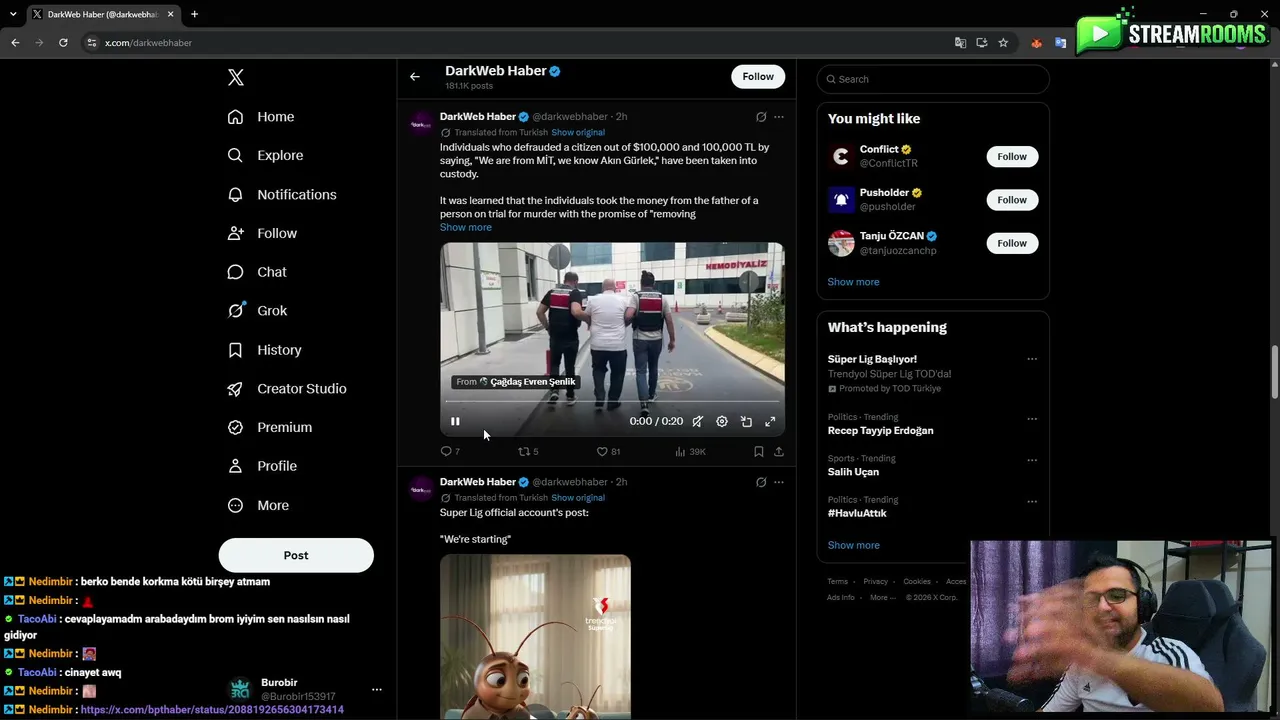The height and width of the screenshot is (720, 1280).
Task: View analytics of the 39K-views post
Action: tap(690, 451)
